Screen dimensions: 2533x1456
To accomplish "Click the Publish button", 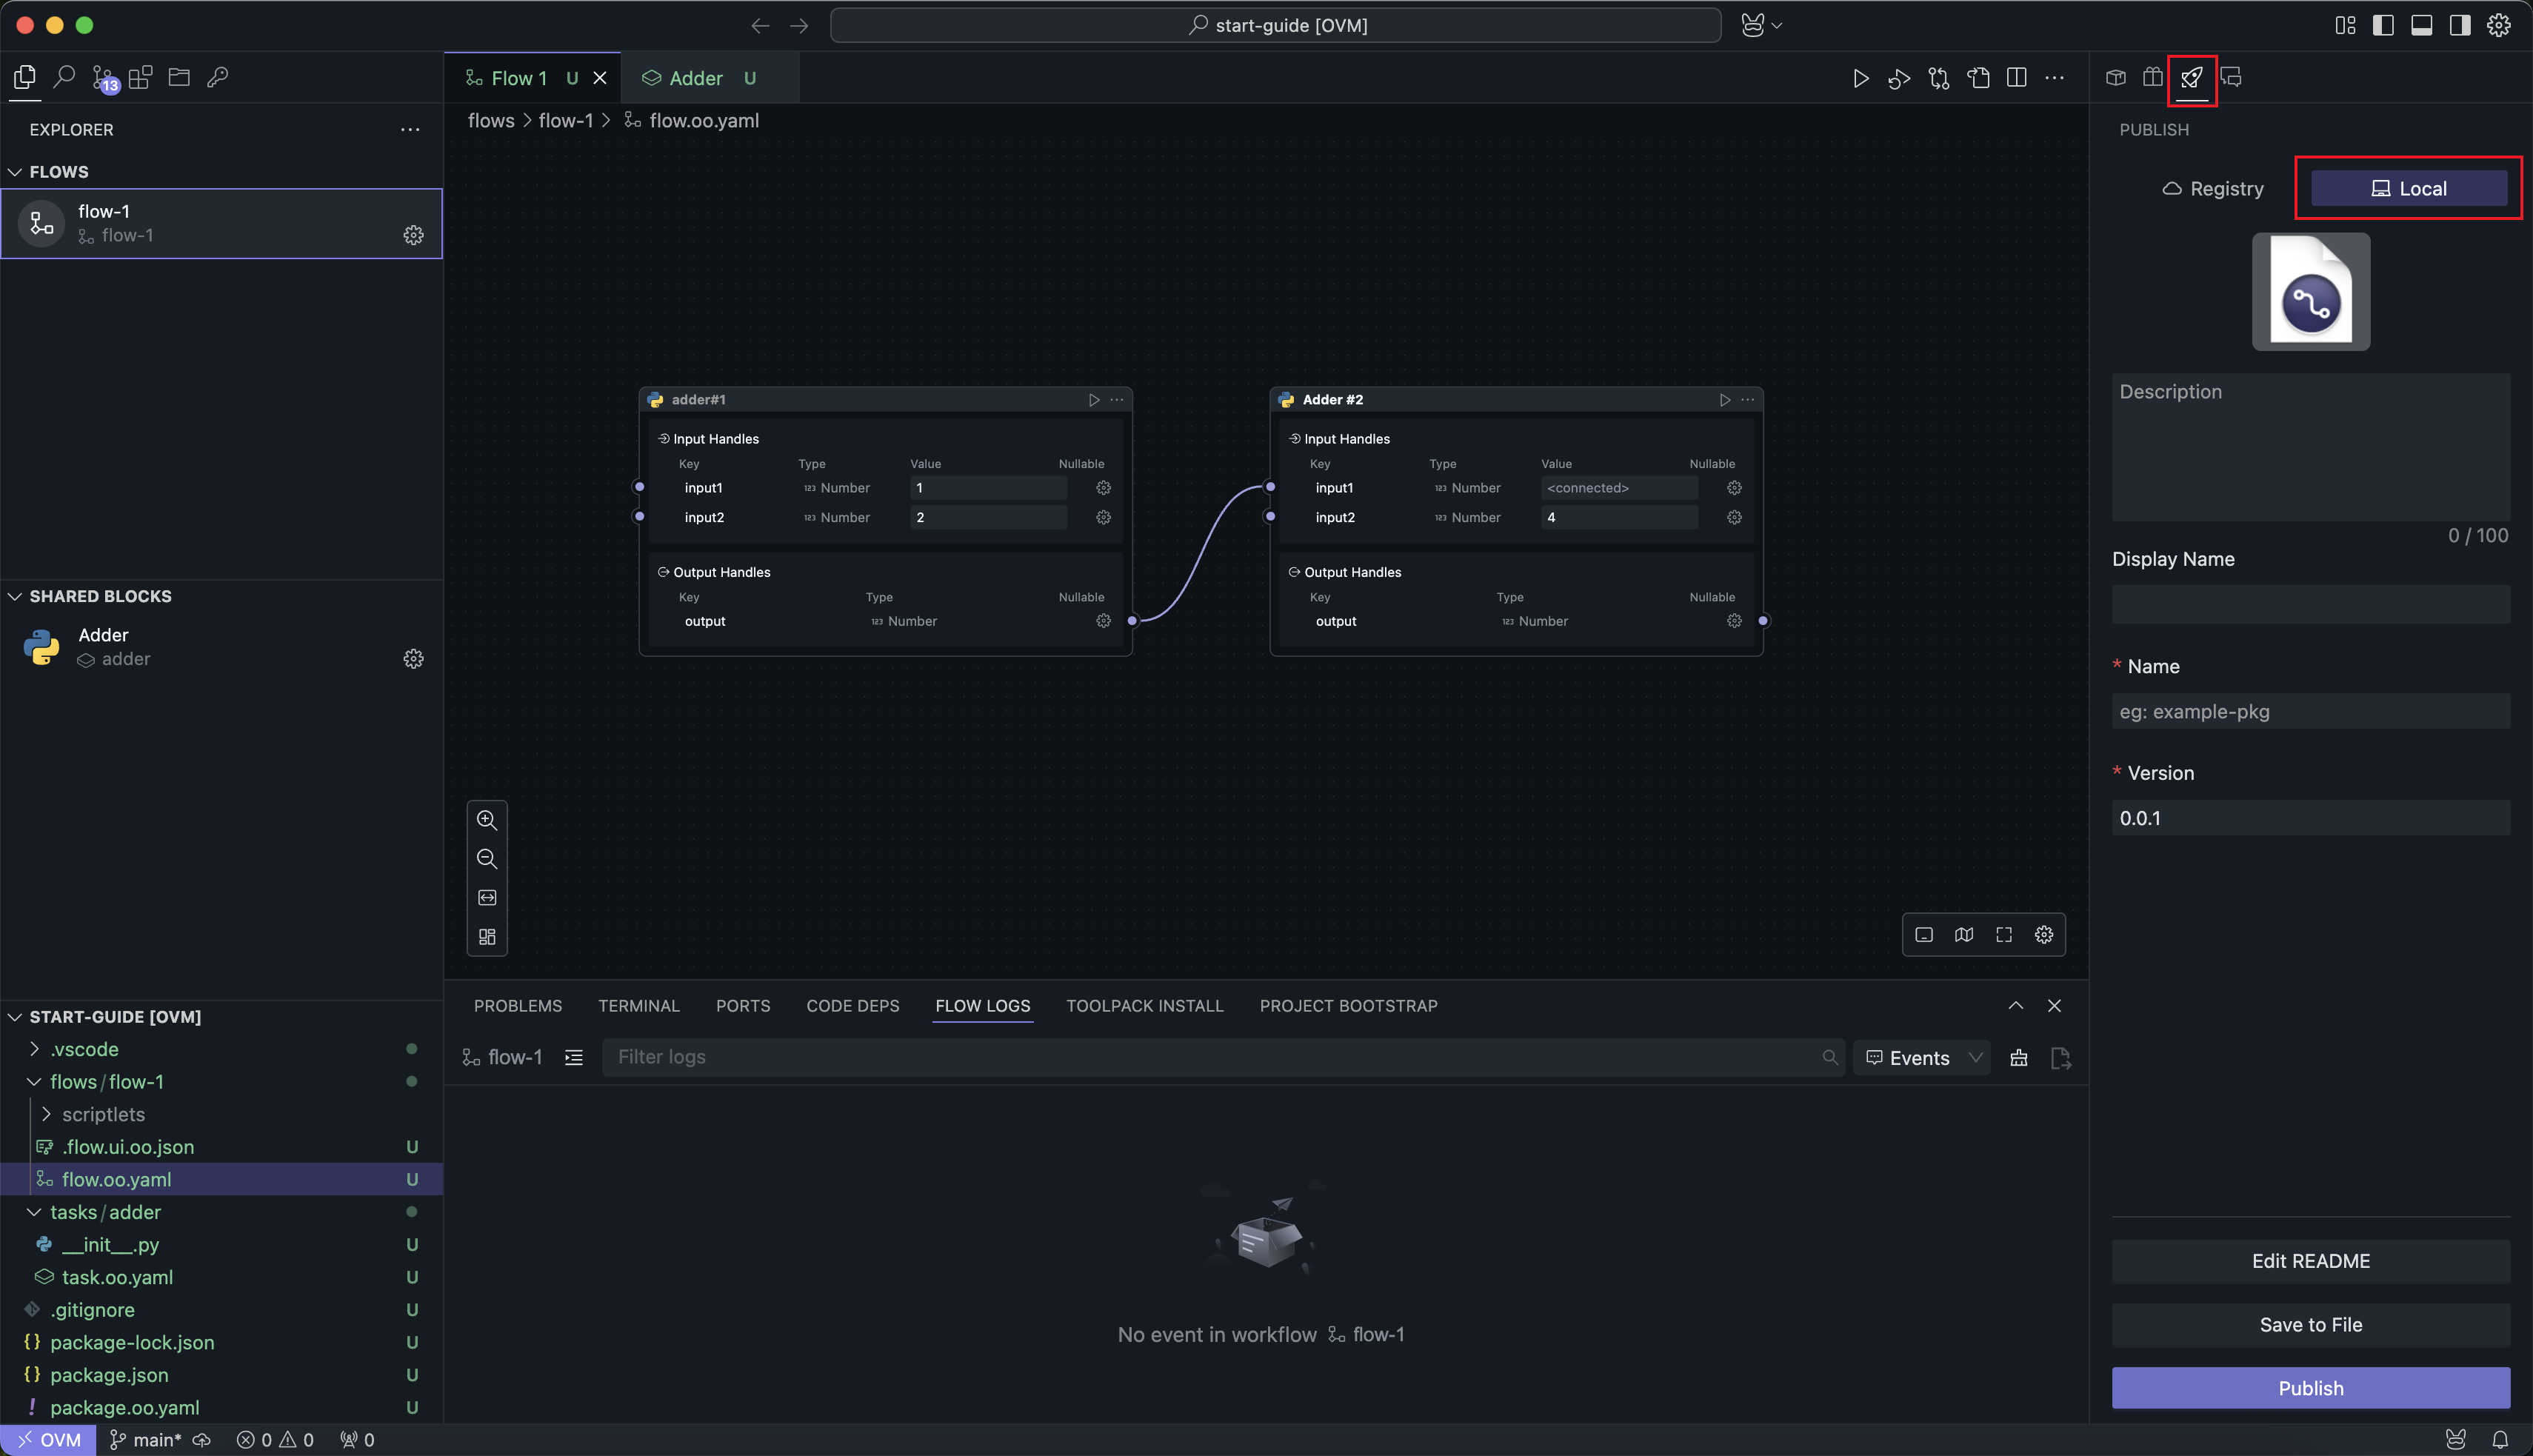I will [x=2310, y=1388].
